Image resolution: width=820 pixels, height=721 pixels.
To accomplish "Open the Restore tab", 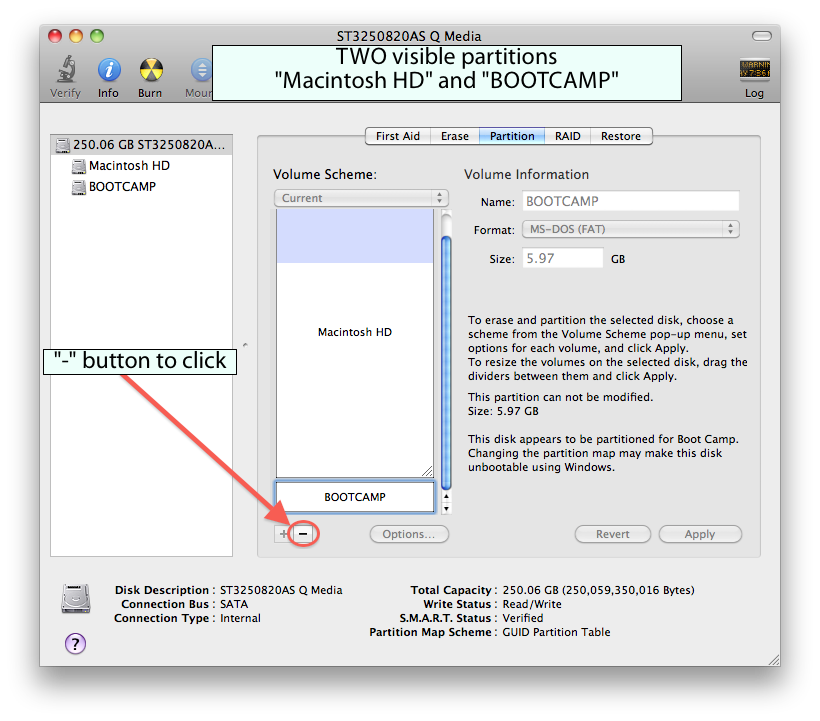I will tap(621, 136).
